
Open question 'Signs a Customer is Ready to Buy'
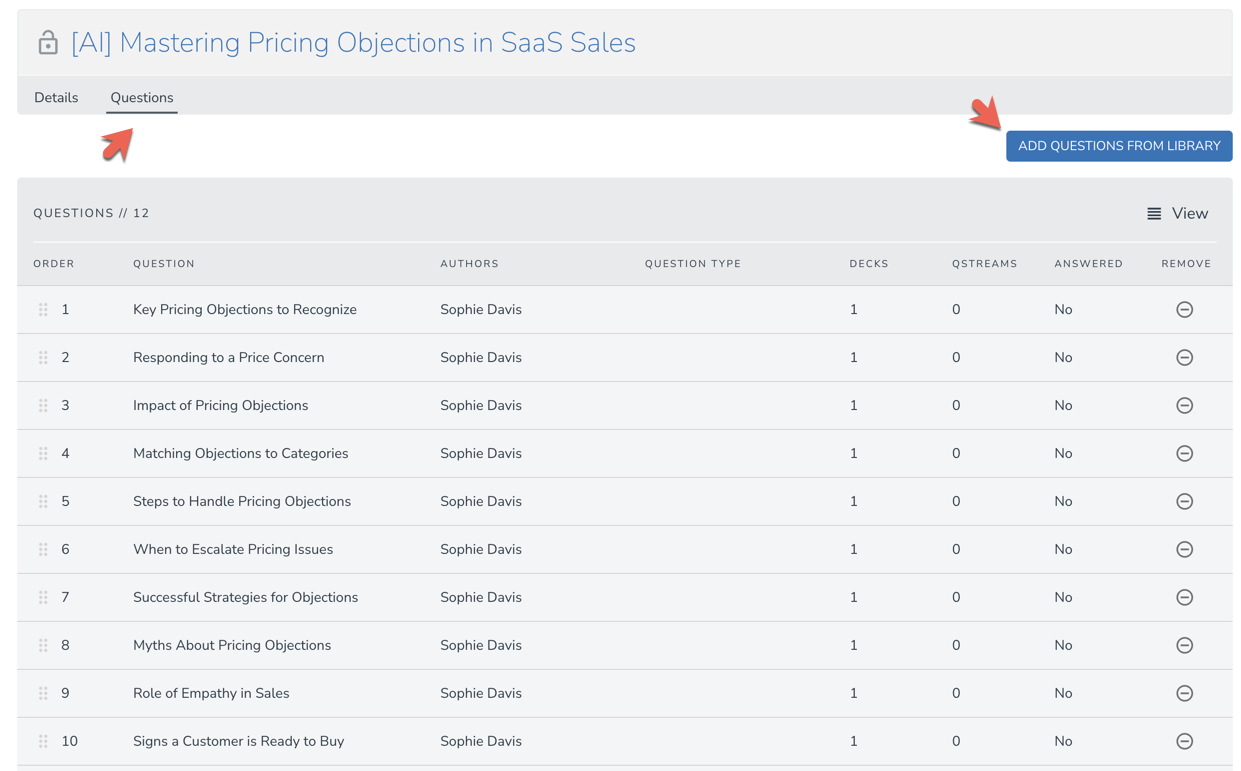coord(238,742)
